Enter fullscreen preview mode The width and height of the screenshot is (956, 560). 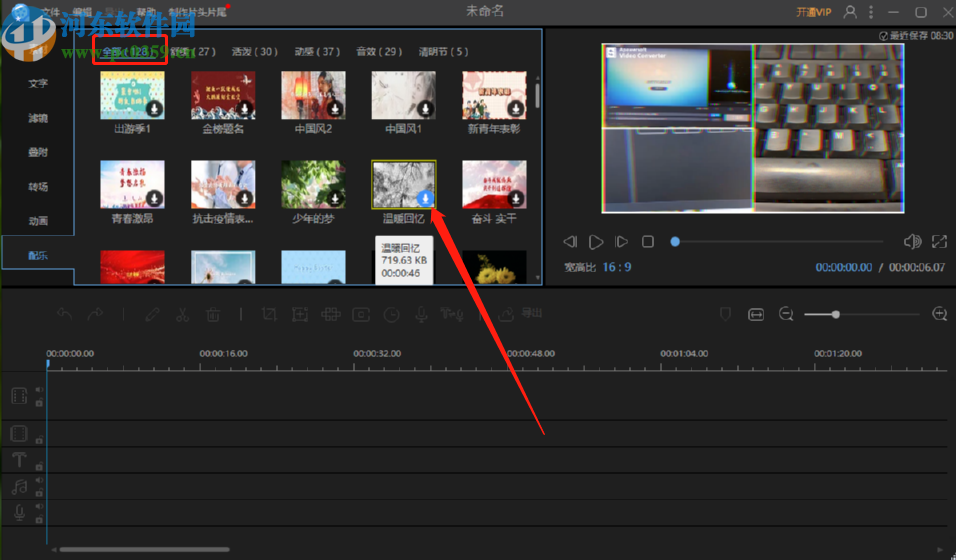pyautogui.click(x=939, y=242)
